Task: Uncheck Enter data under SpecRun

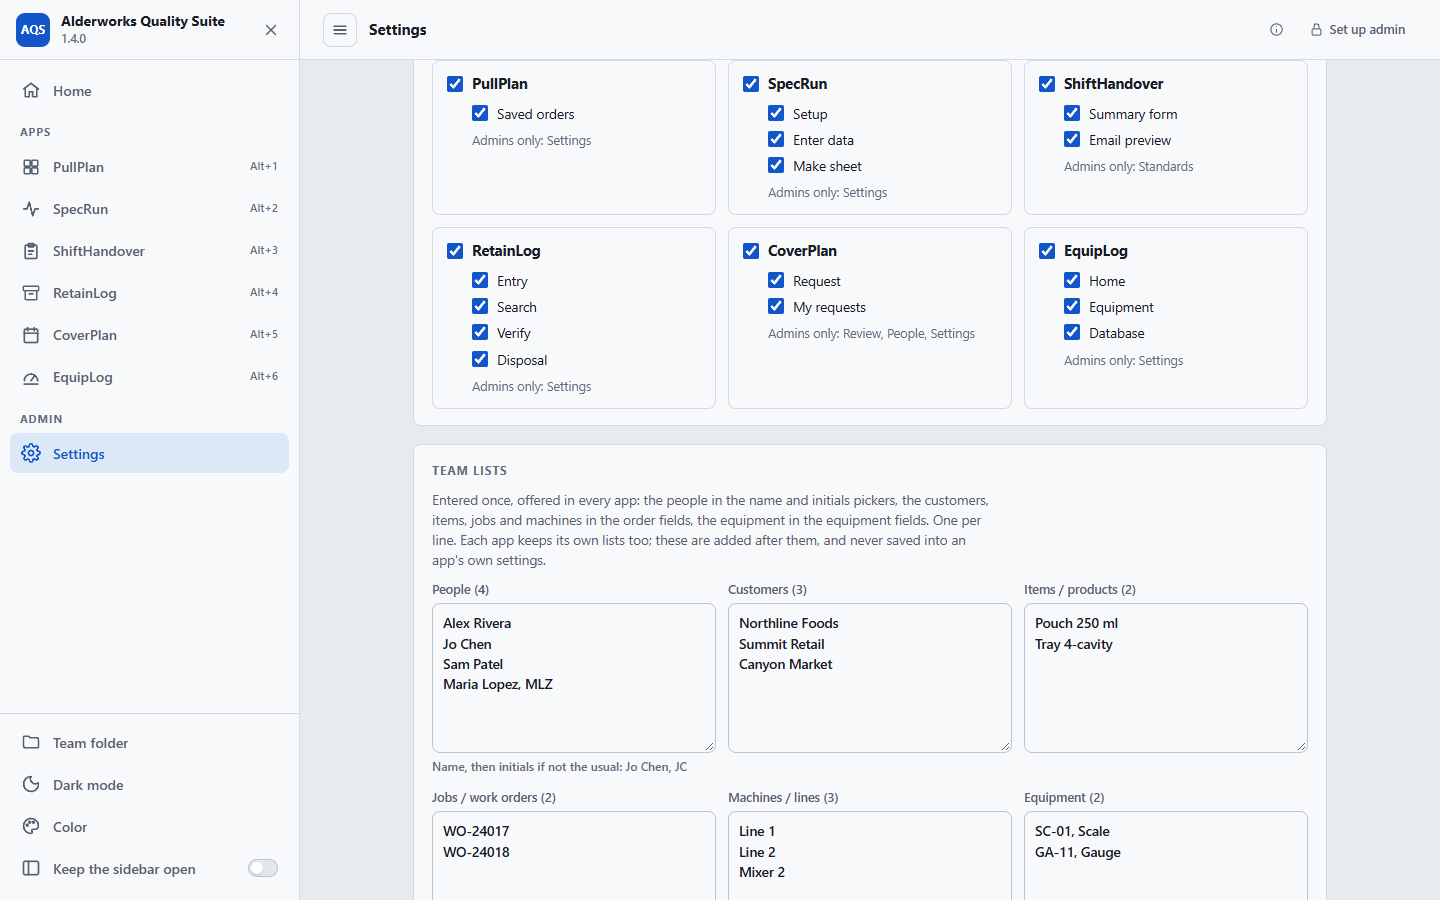Action: 776,140
